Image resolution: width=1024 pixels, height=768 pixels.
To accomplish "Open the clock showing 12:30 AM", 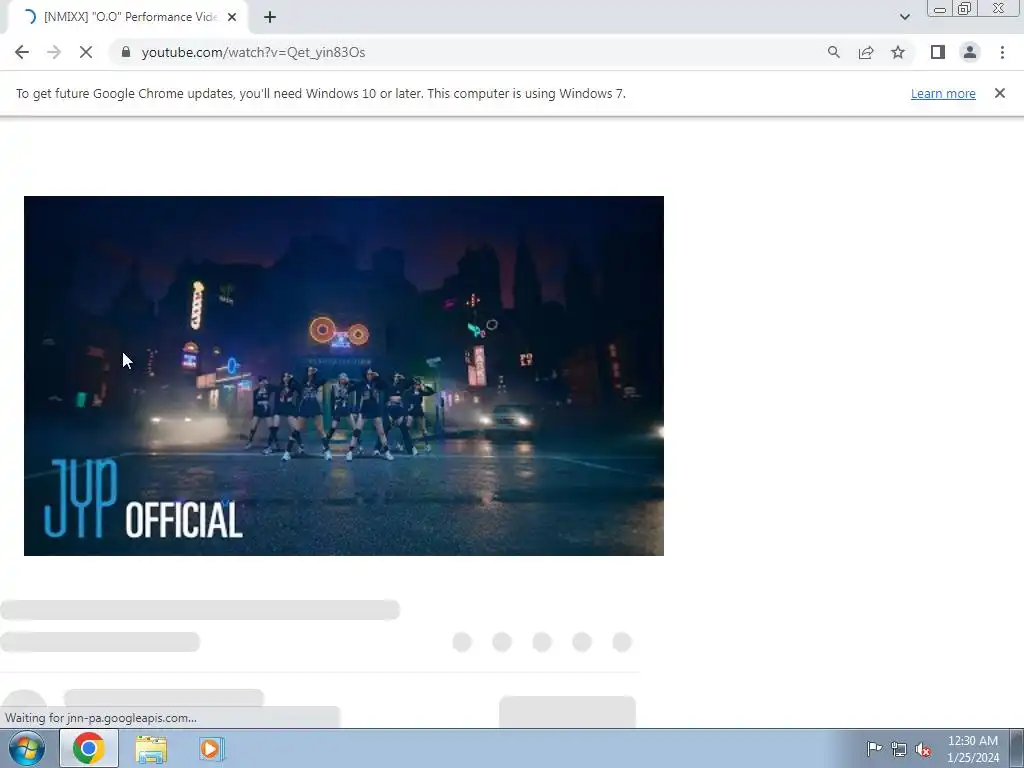I will point(973,749).
